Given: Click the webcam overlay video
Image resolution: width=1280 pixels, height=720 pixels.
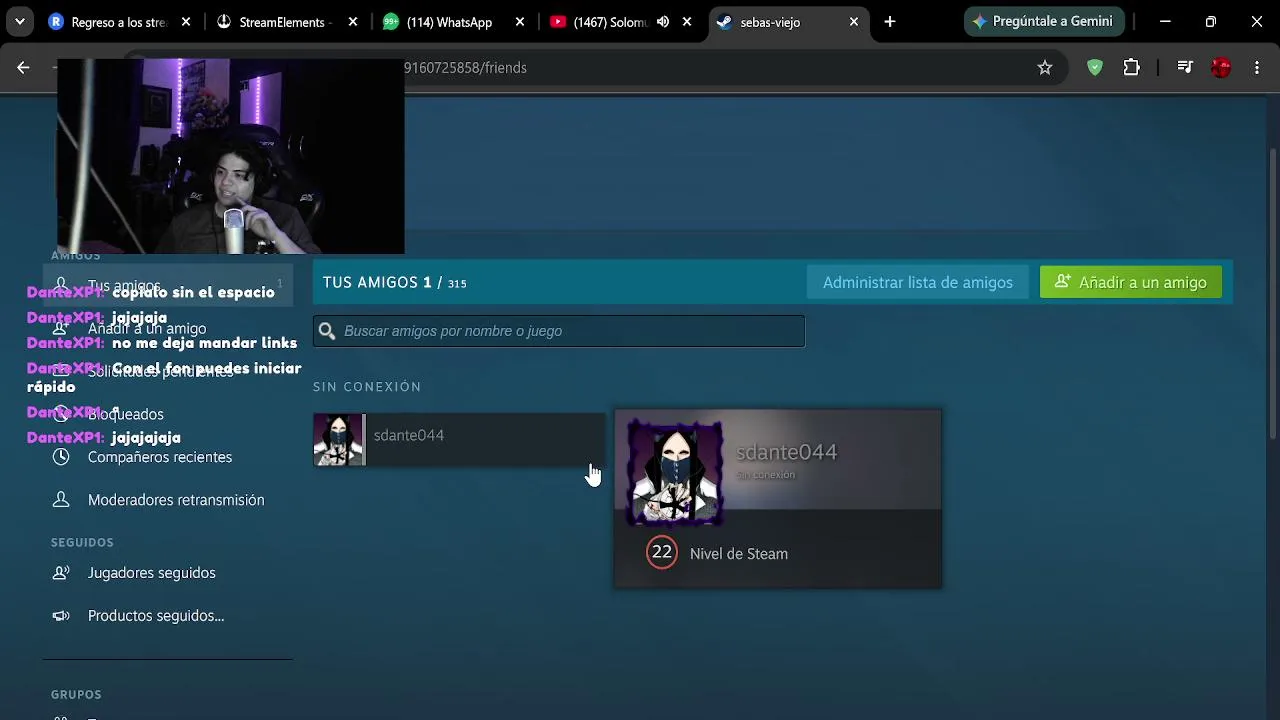Looking at the screenshot, I should coord(231,156).
